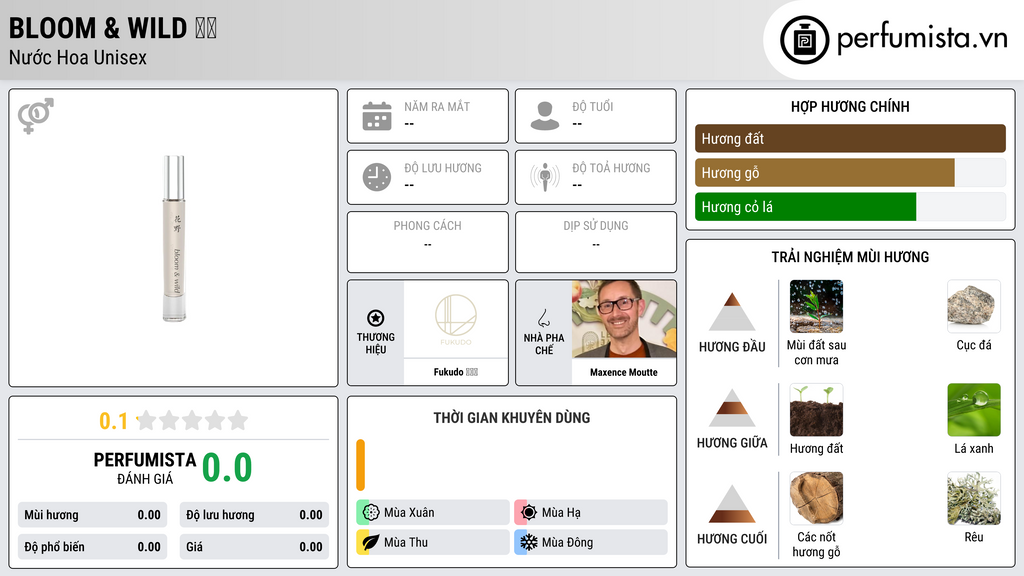Click the perfumista.vn site name text
The height and width of the screenshot is (576, 1024).
(x=922, y=38)
